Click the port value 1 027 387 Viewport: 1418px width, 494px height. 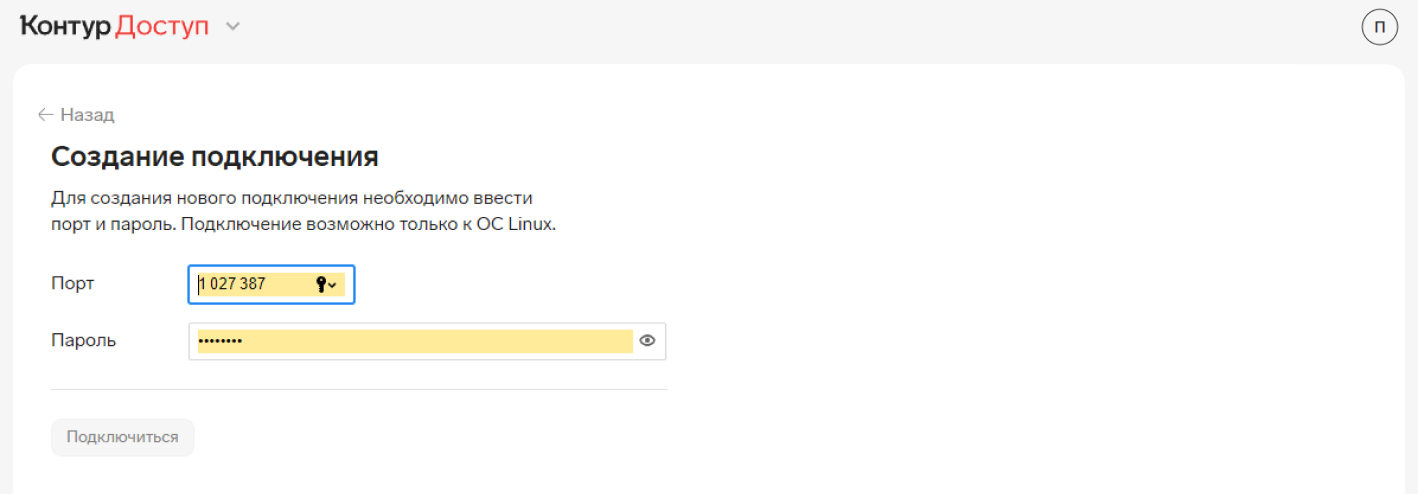coord(232,284)
